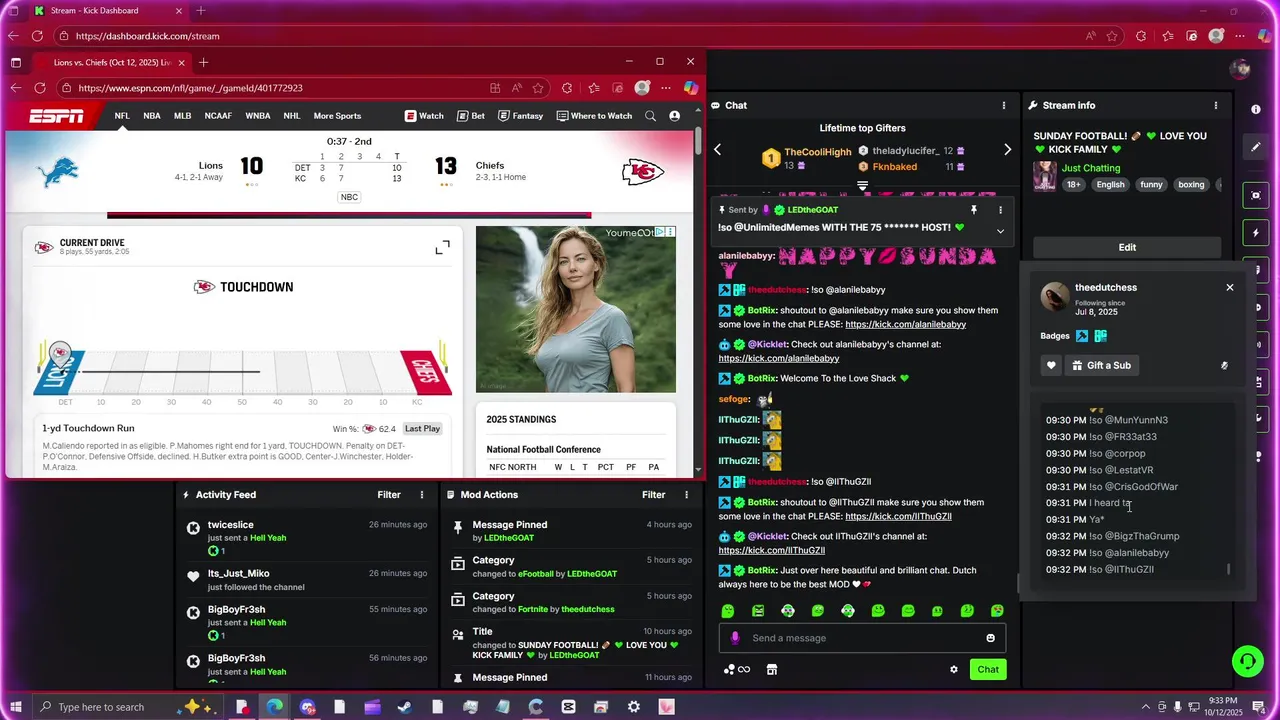Click ESPN NCAAF menu item
This screenshot has width=1280, height=720.
[218, 116]
